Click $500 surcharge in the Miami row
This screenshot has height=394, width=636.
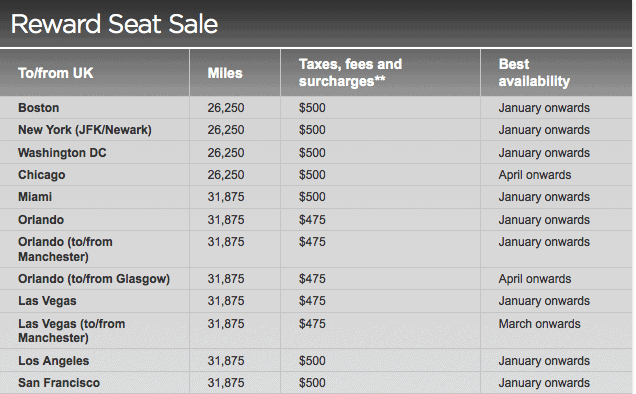tap(312, 197)
